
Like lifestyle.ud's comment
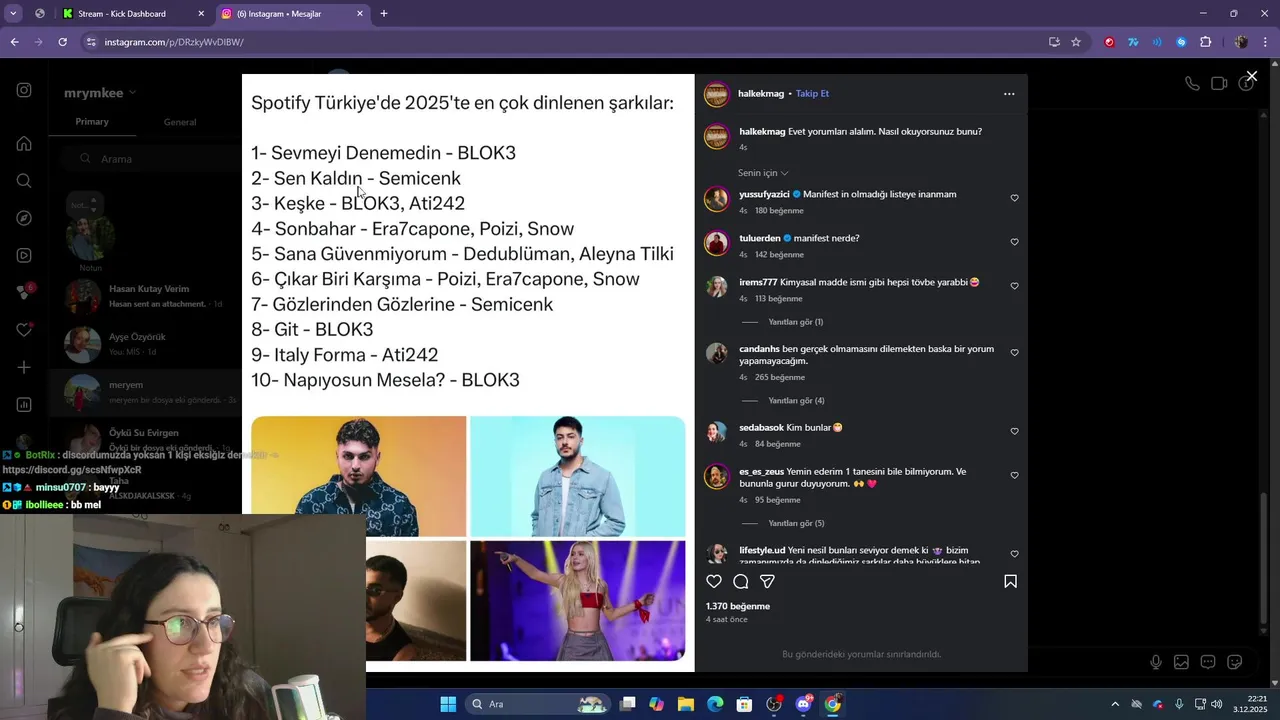1014,554
